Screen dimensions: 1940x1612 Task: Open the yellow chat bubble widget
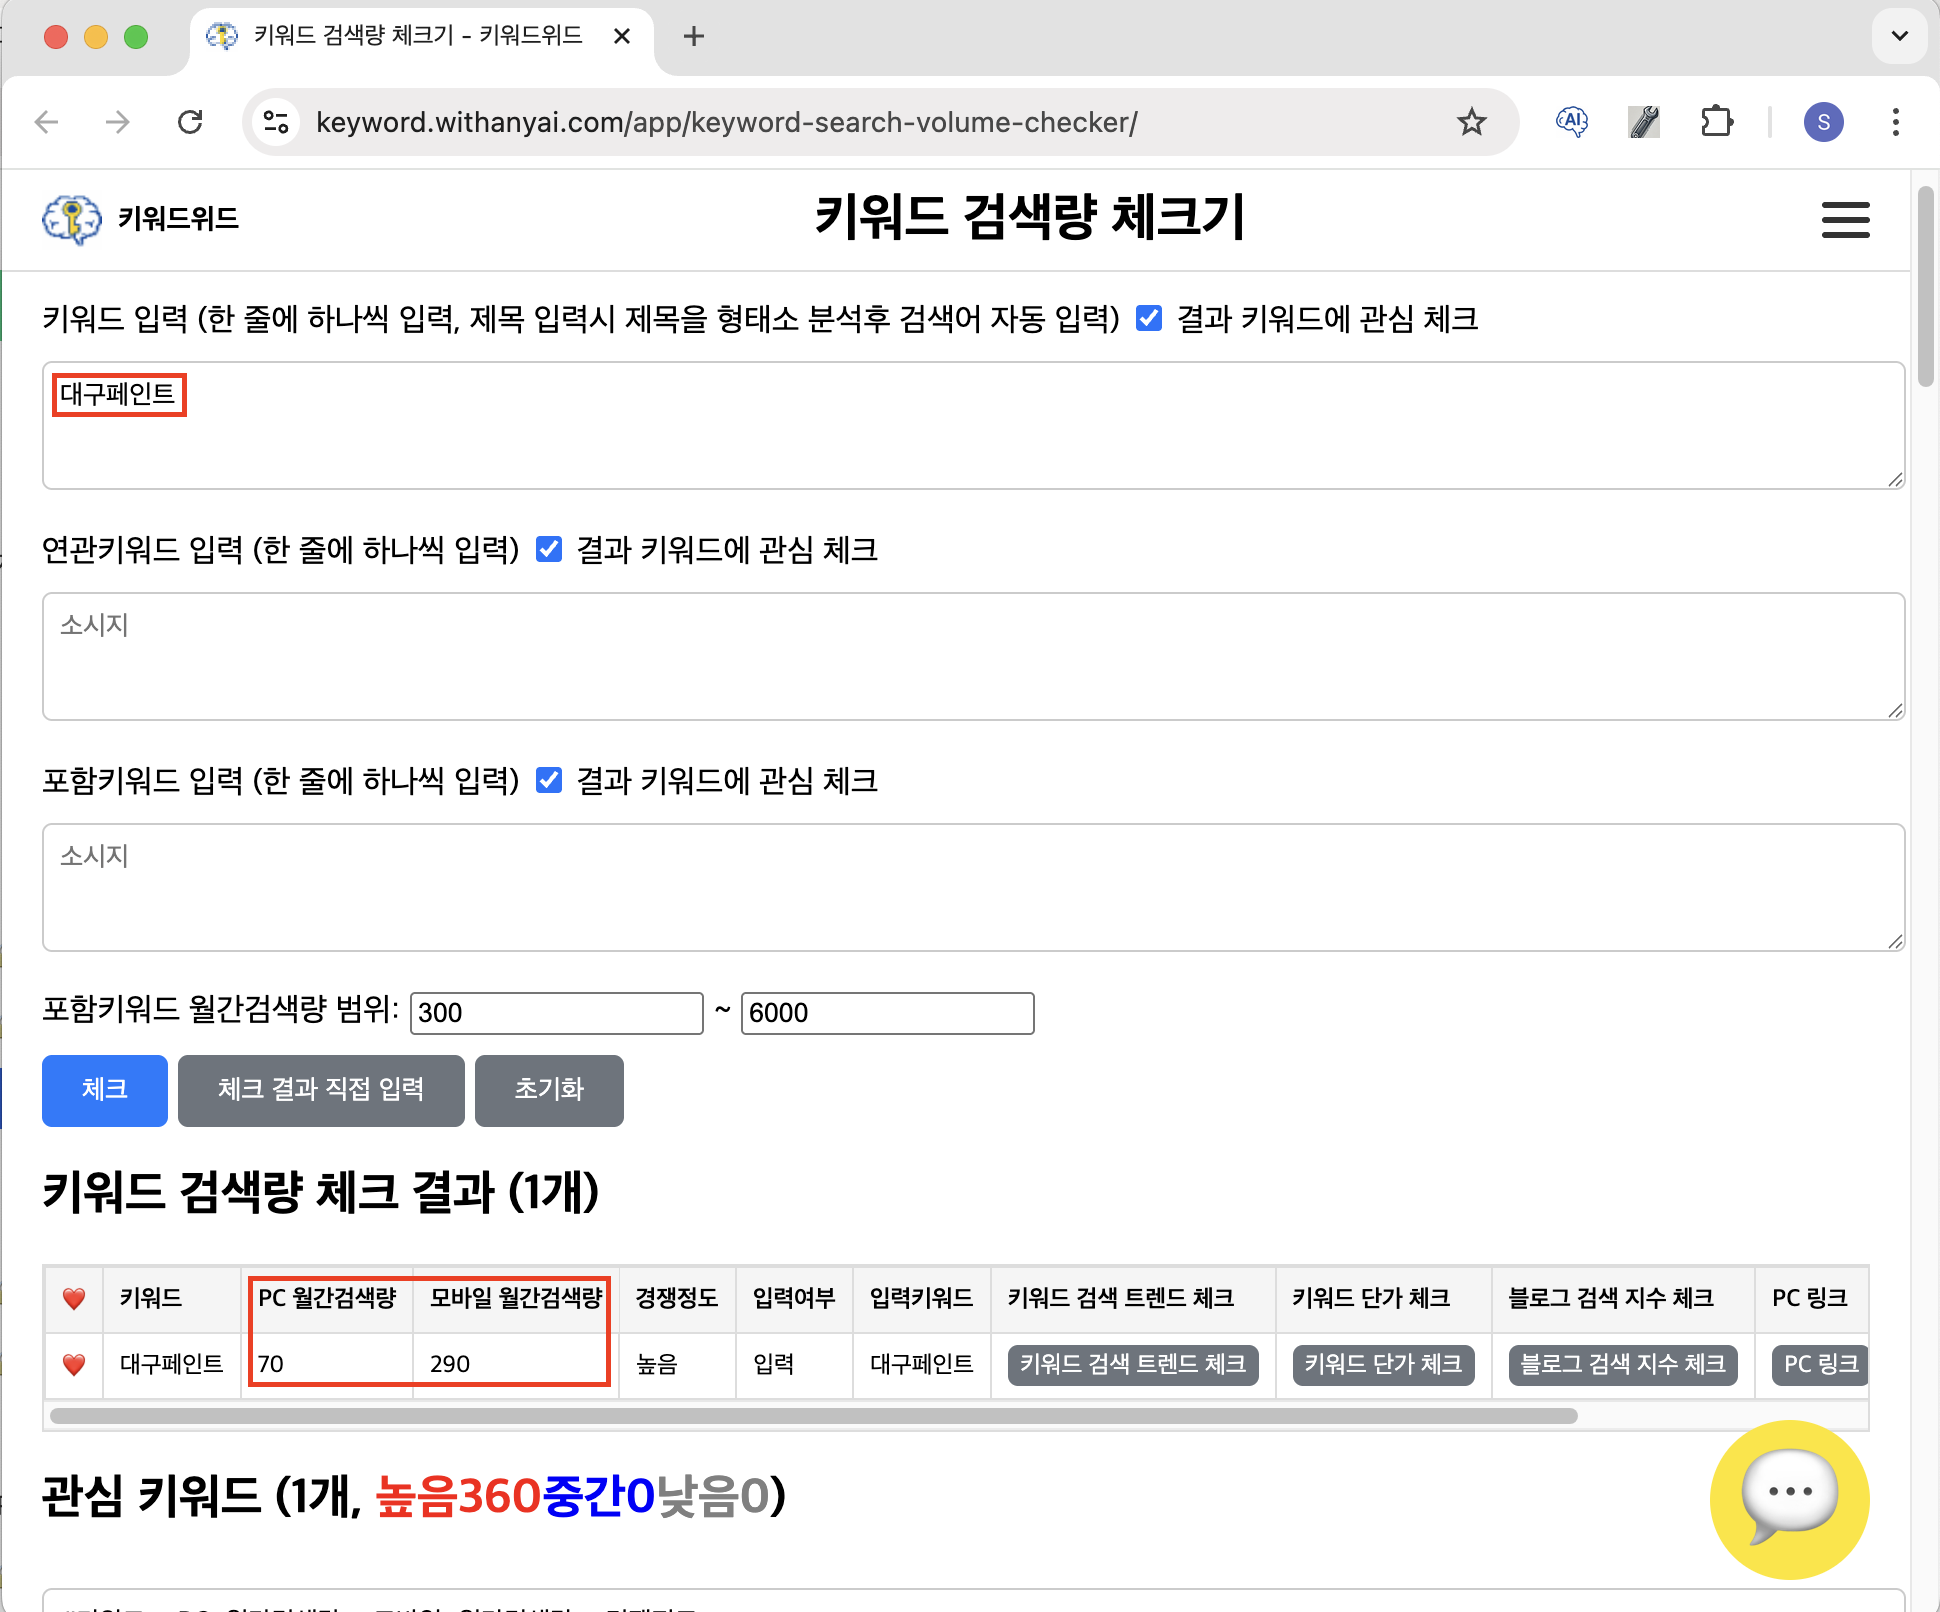(x=1789, y=1497)
